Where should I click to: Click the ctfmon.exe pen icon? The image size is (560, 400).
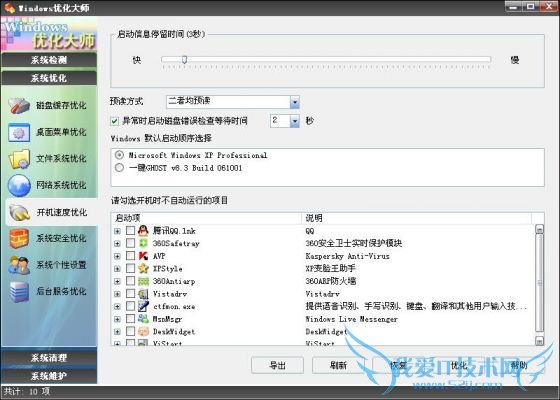coord(143,306)
